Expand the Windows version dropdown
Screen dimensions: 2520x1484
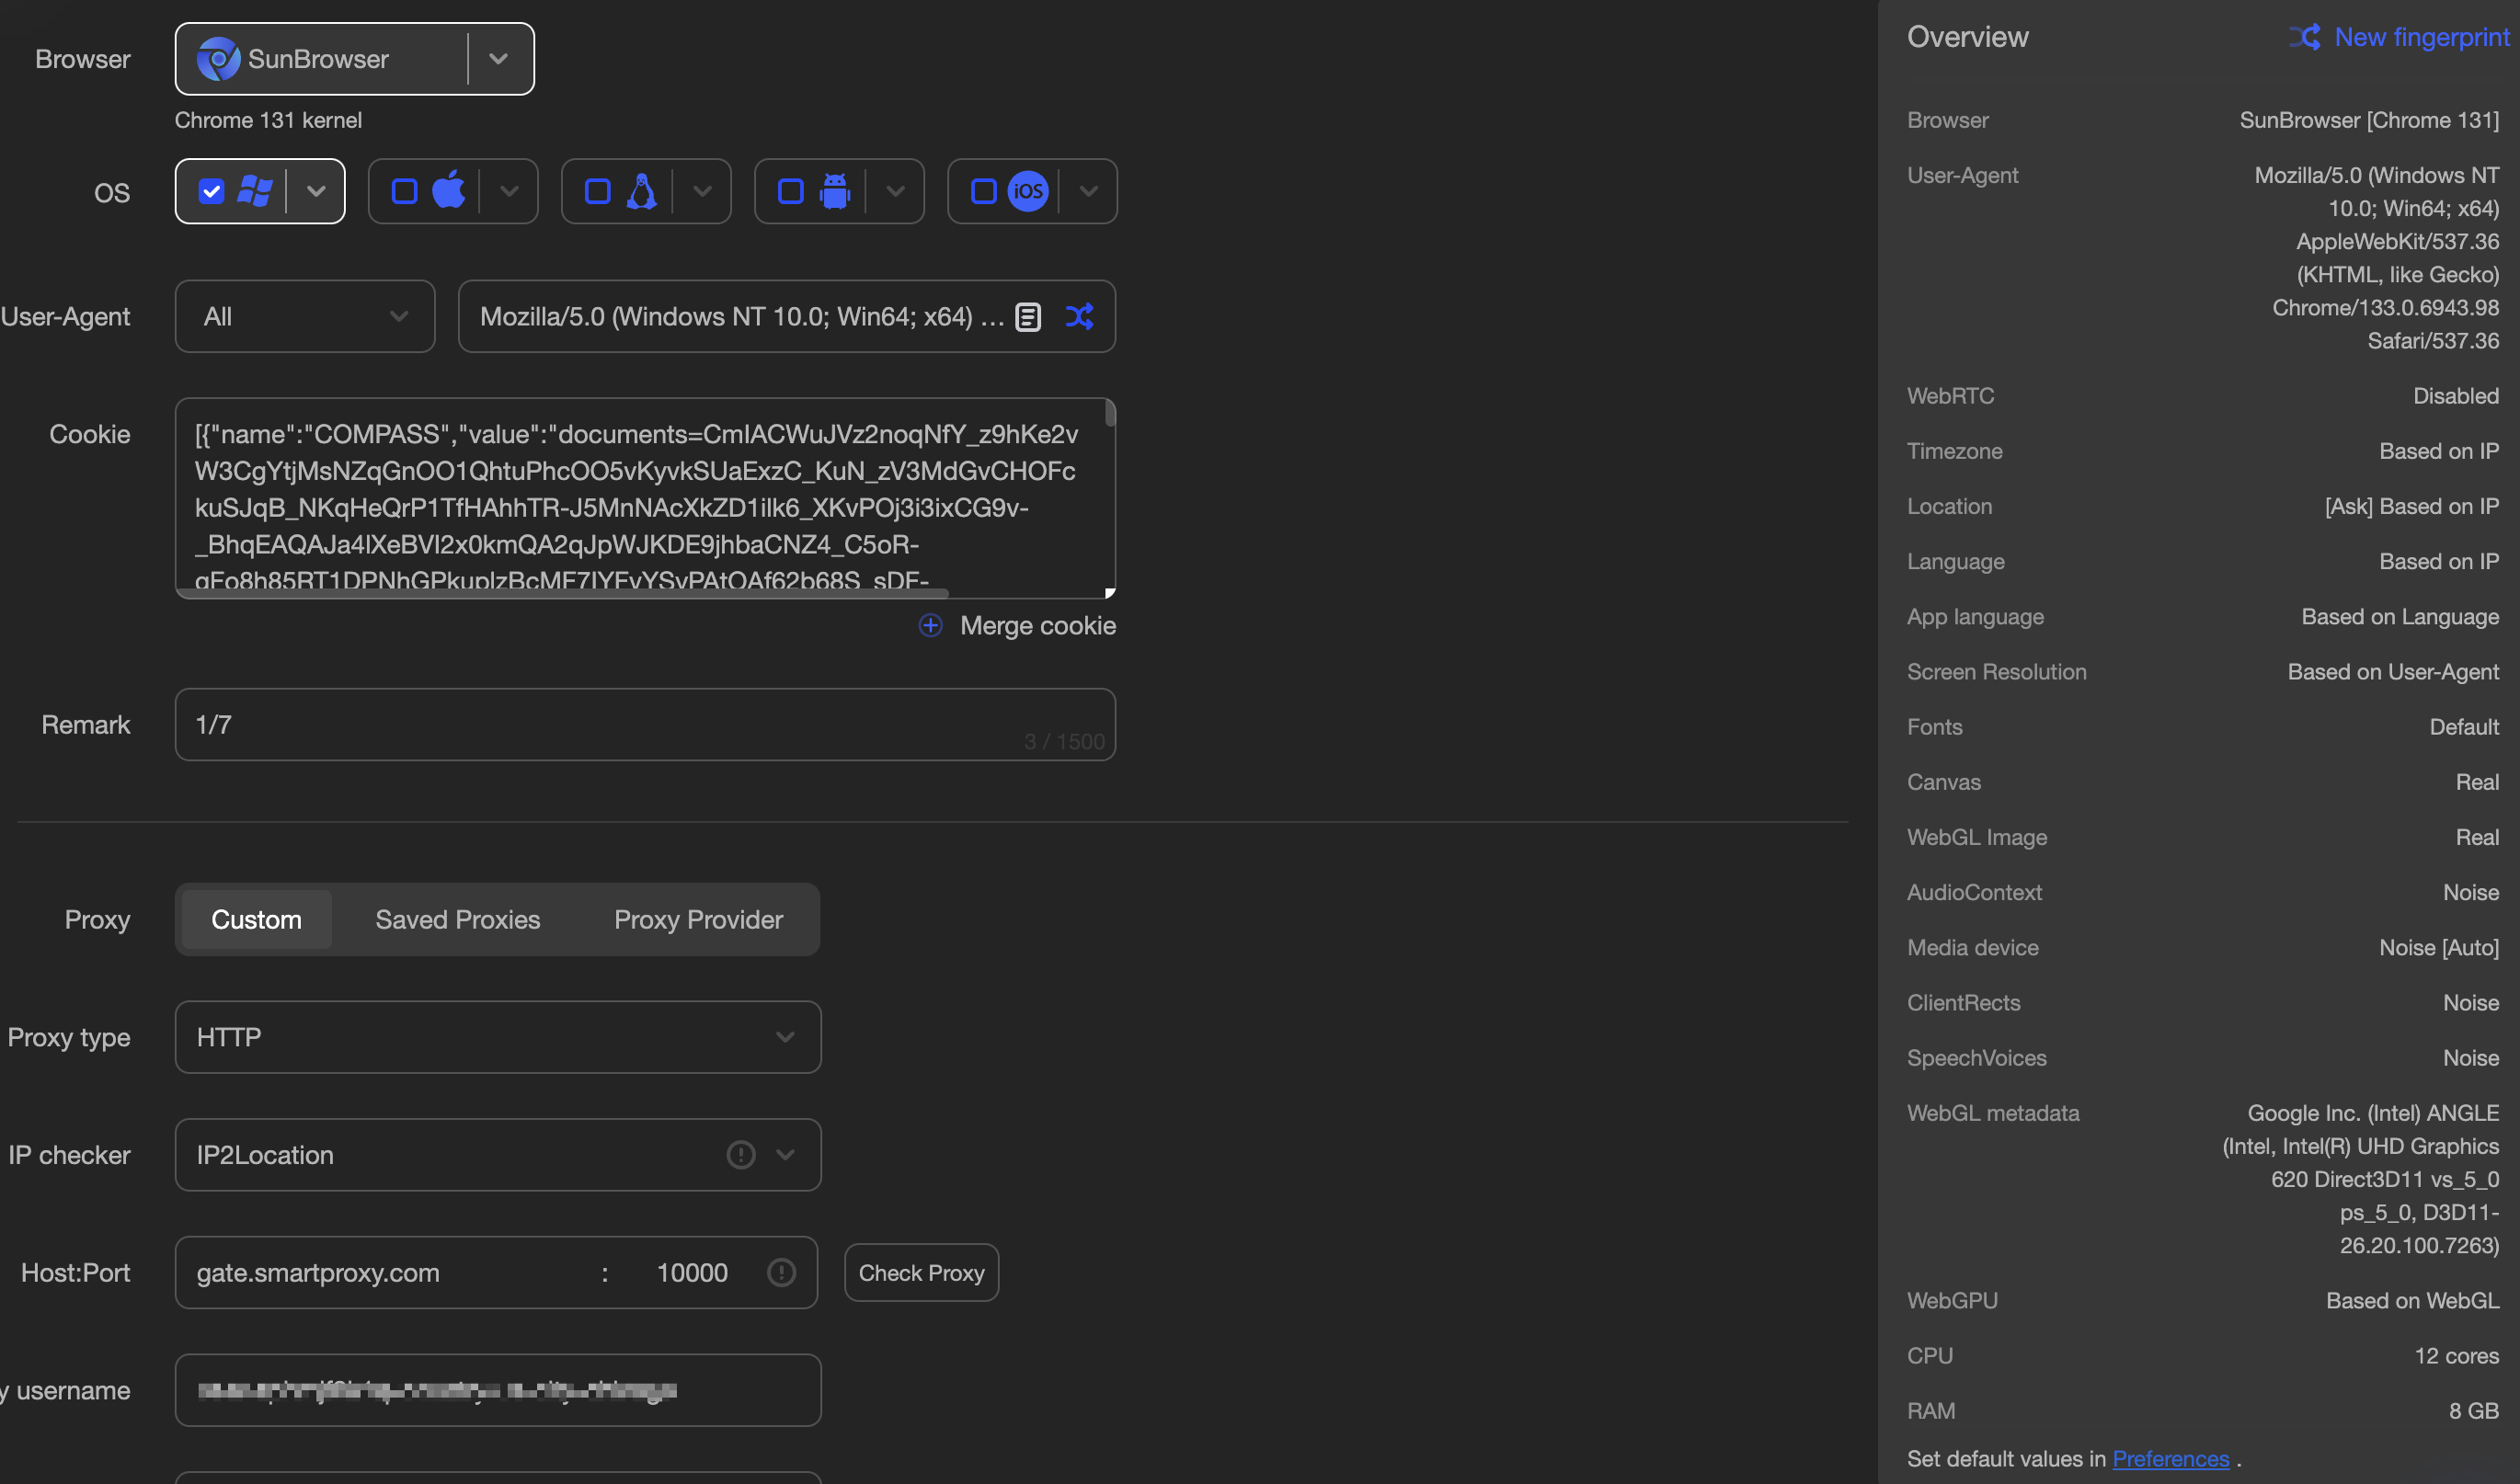pos(316,191)
